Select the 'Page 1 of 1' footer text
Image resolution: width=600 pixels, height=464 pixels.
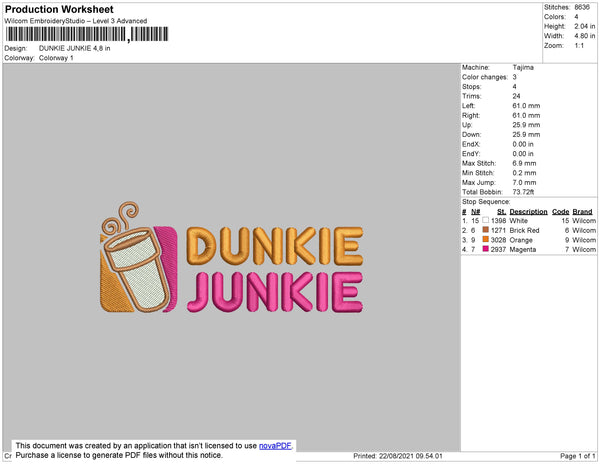click(578, 456)
